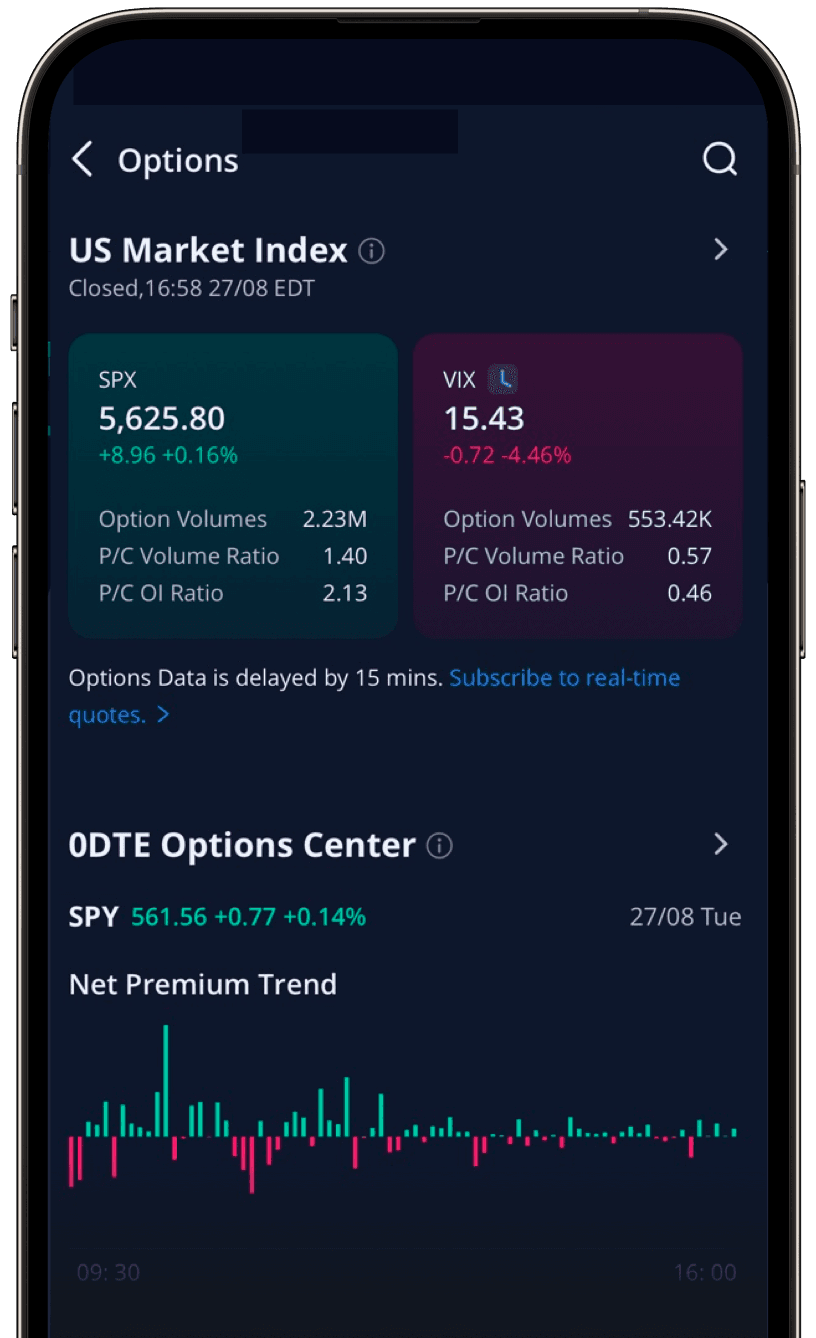Click the chevron after real-time quotes link
Screen dimensions: 816x1338
click(x=163, y=715)
